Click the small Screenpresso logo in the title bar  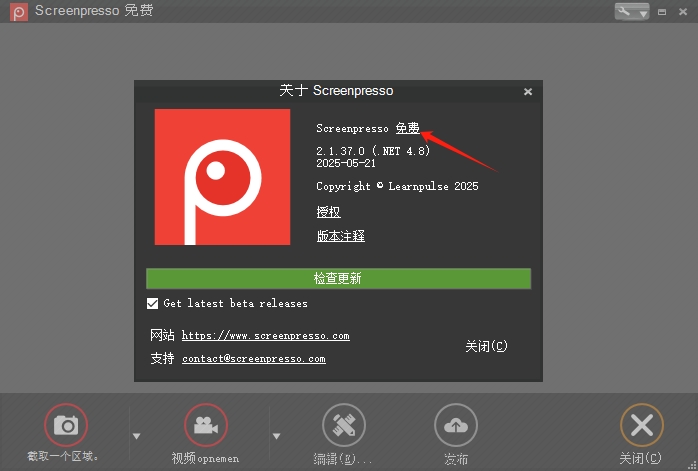16,12
